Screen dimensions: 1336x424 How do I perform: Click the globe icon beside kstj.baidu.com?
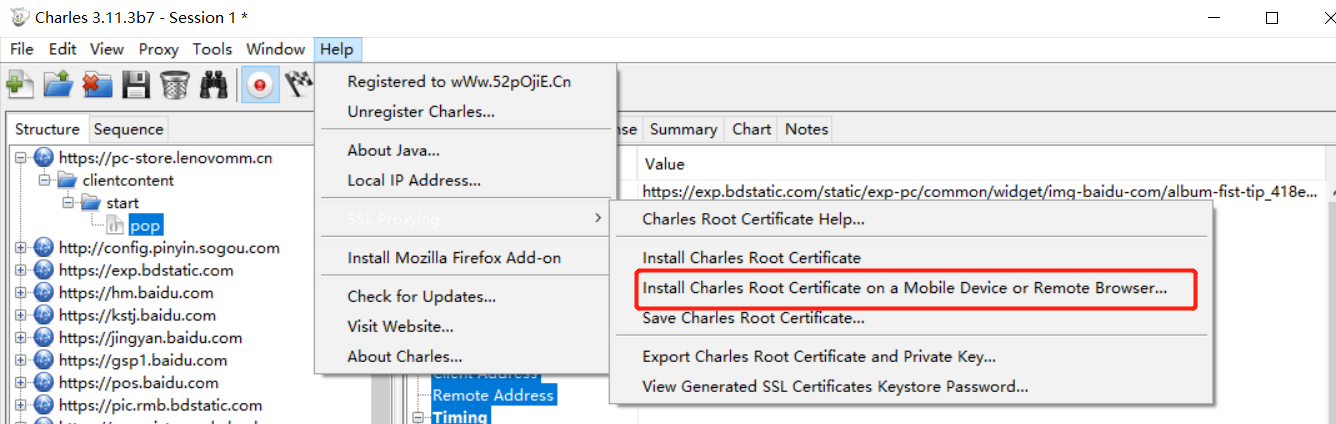[43, 315]
